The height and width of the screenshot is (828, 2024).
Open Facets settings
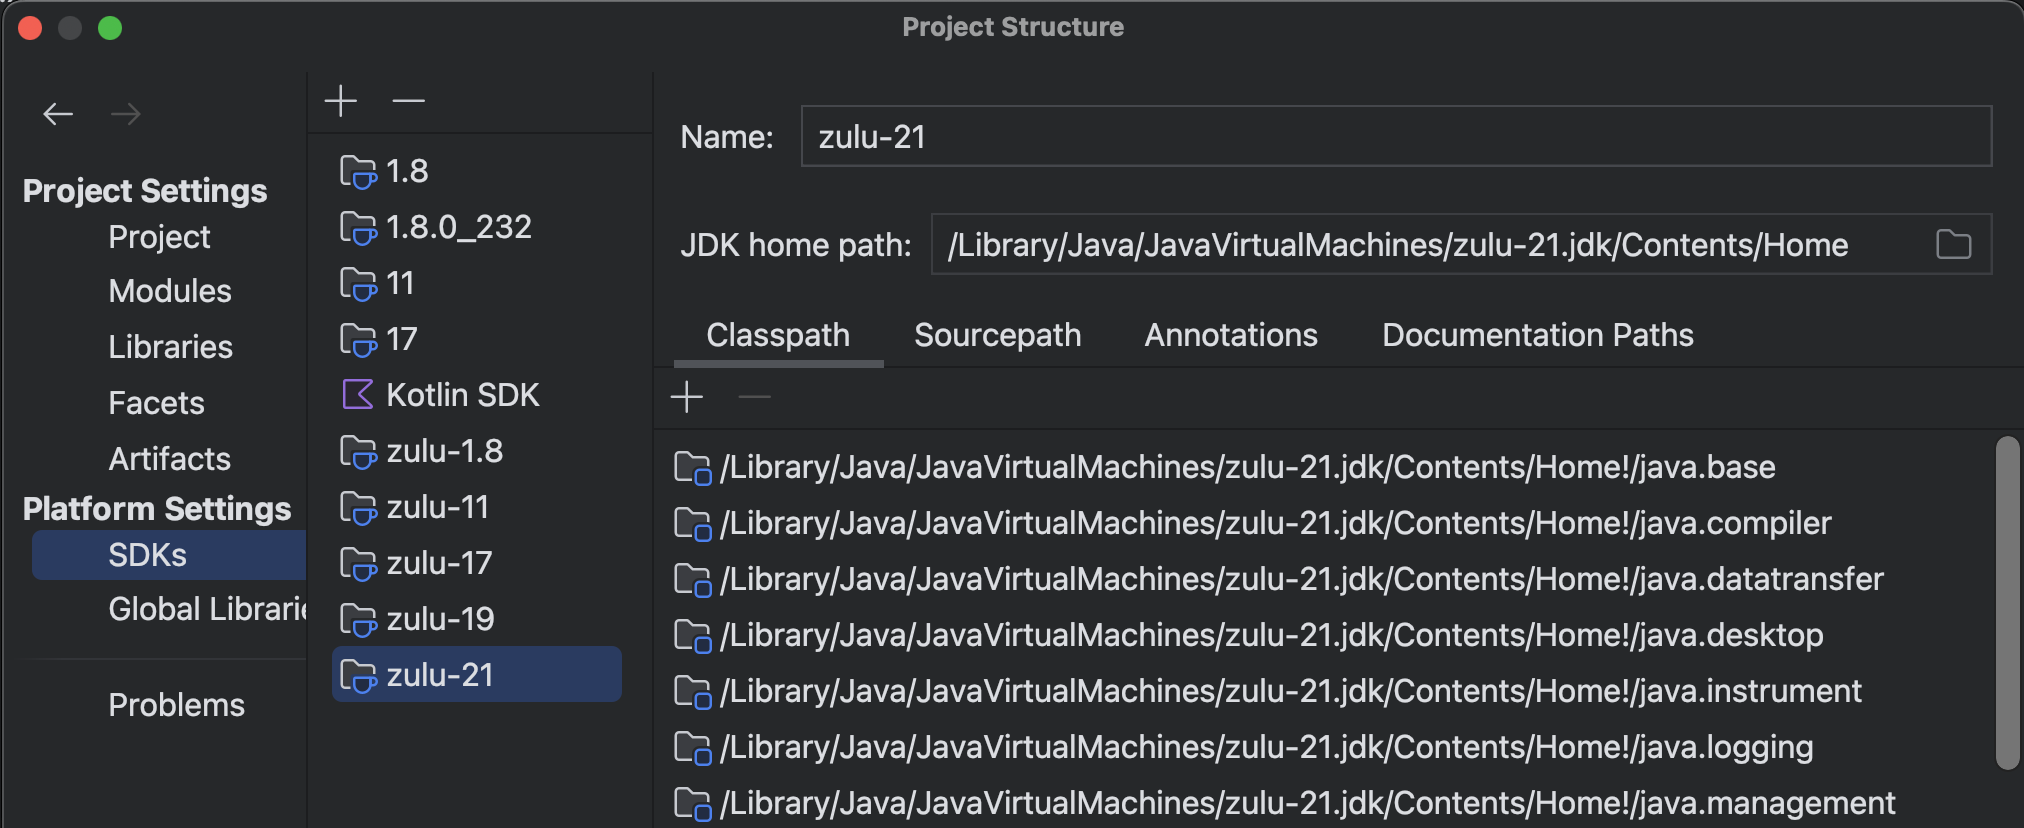click(x=156, y=403)
